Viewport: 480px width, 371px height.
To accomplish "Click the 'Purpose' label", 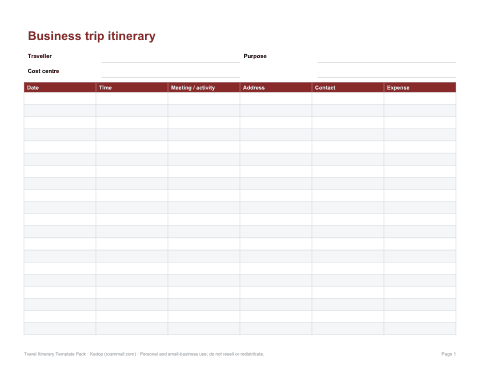I will pos(255,56).
